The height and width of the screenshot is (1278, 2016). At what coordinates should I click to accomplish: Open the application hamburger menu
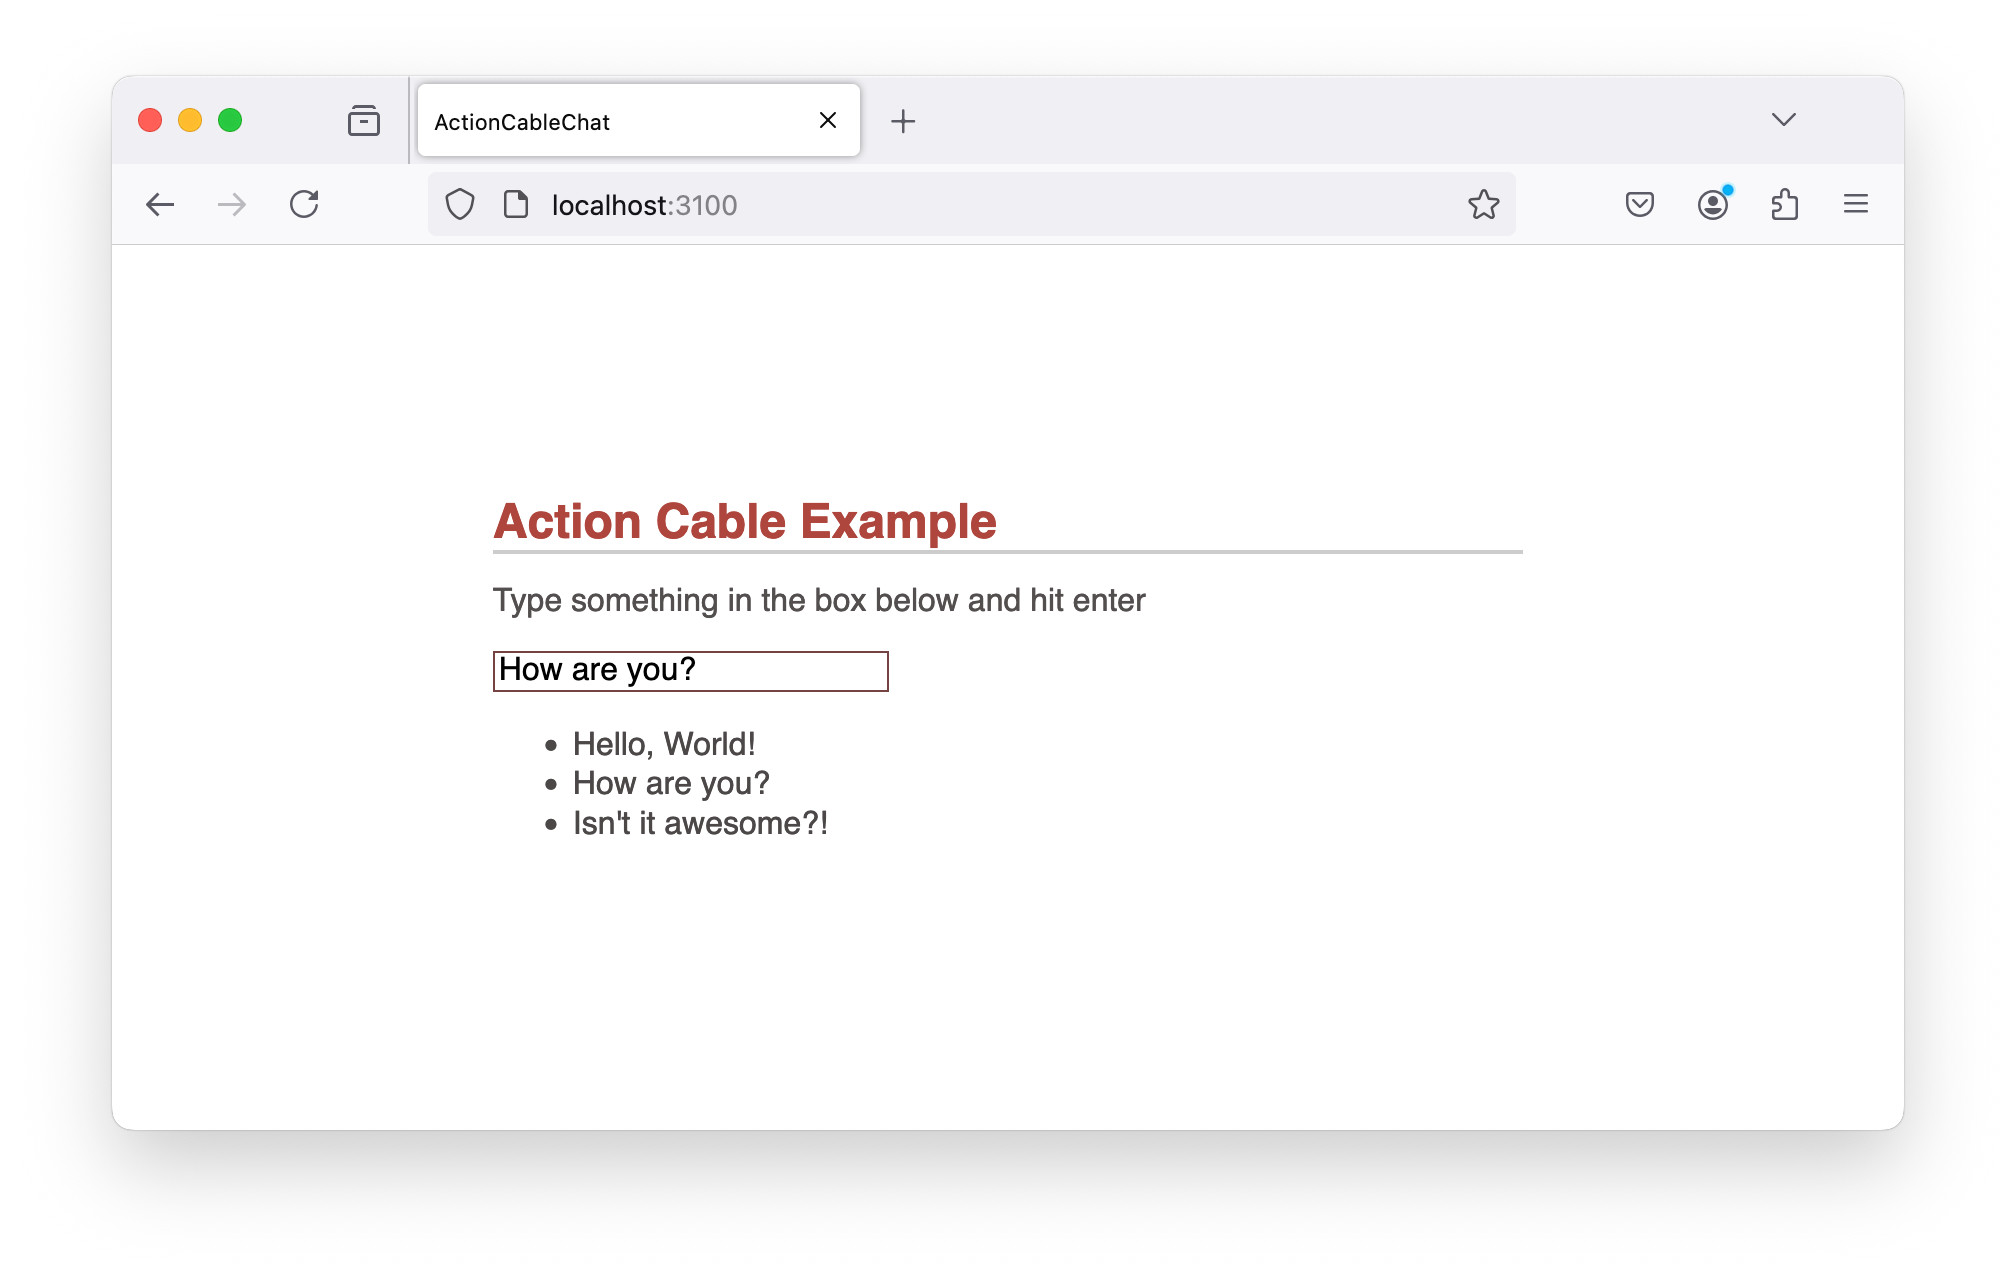coord(1856,204)
